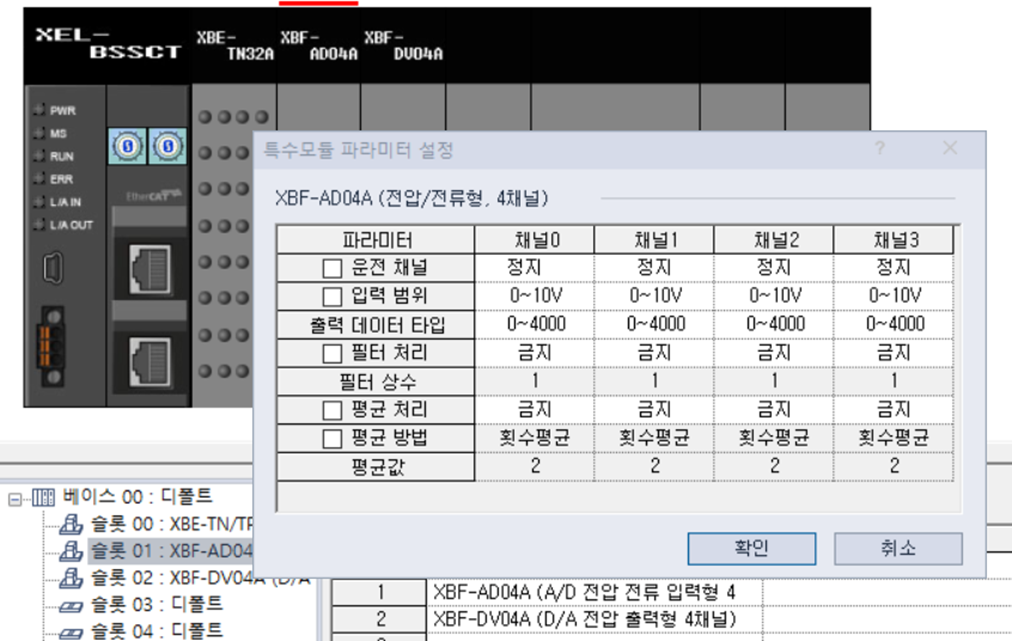This screenshot has height=641, width=1012.
Task: Click the 베이스 00 rack icon
Action: [43, 498]
